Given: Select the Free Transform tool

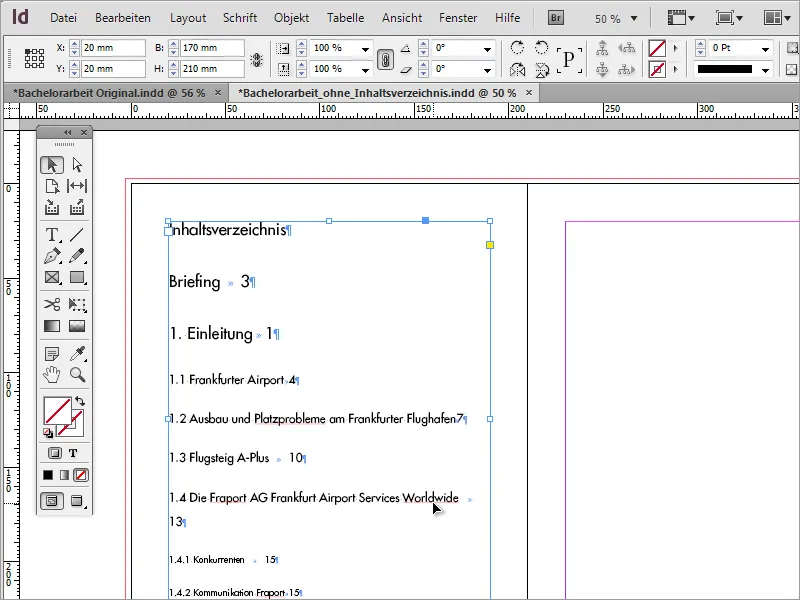Looking at the screenshot, I should pyautogui.click(x=77, y=305).
